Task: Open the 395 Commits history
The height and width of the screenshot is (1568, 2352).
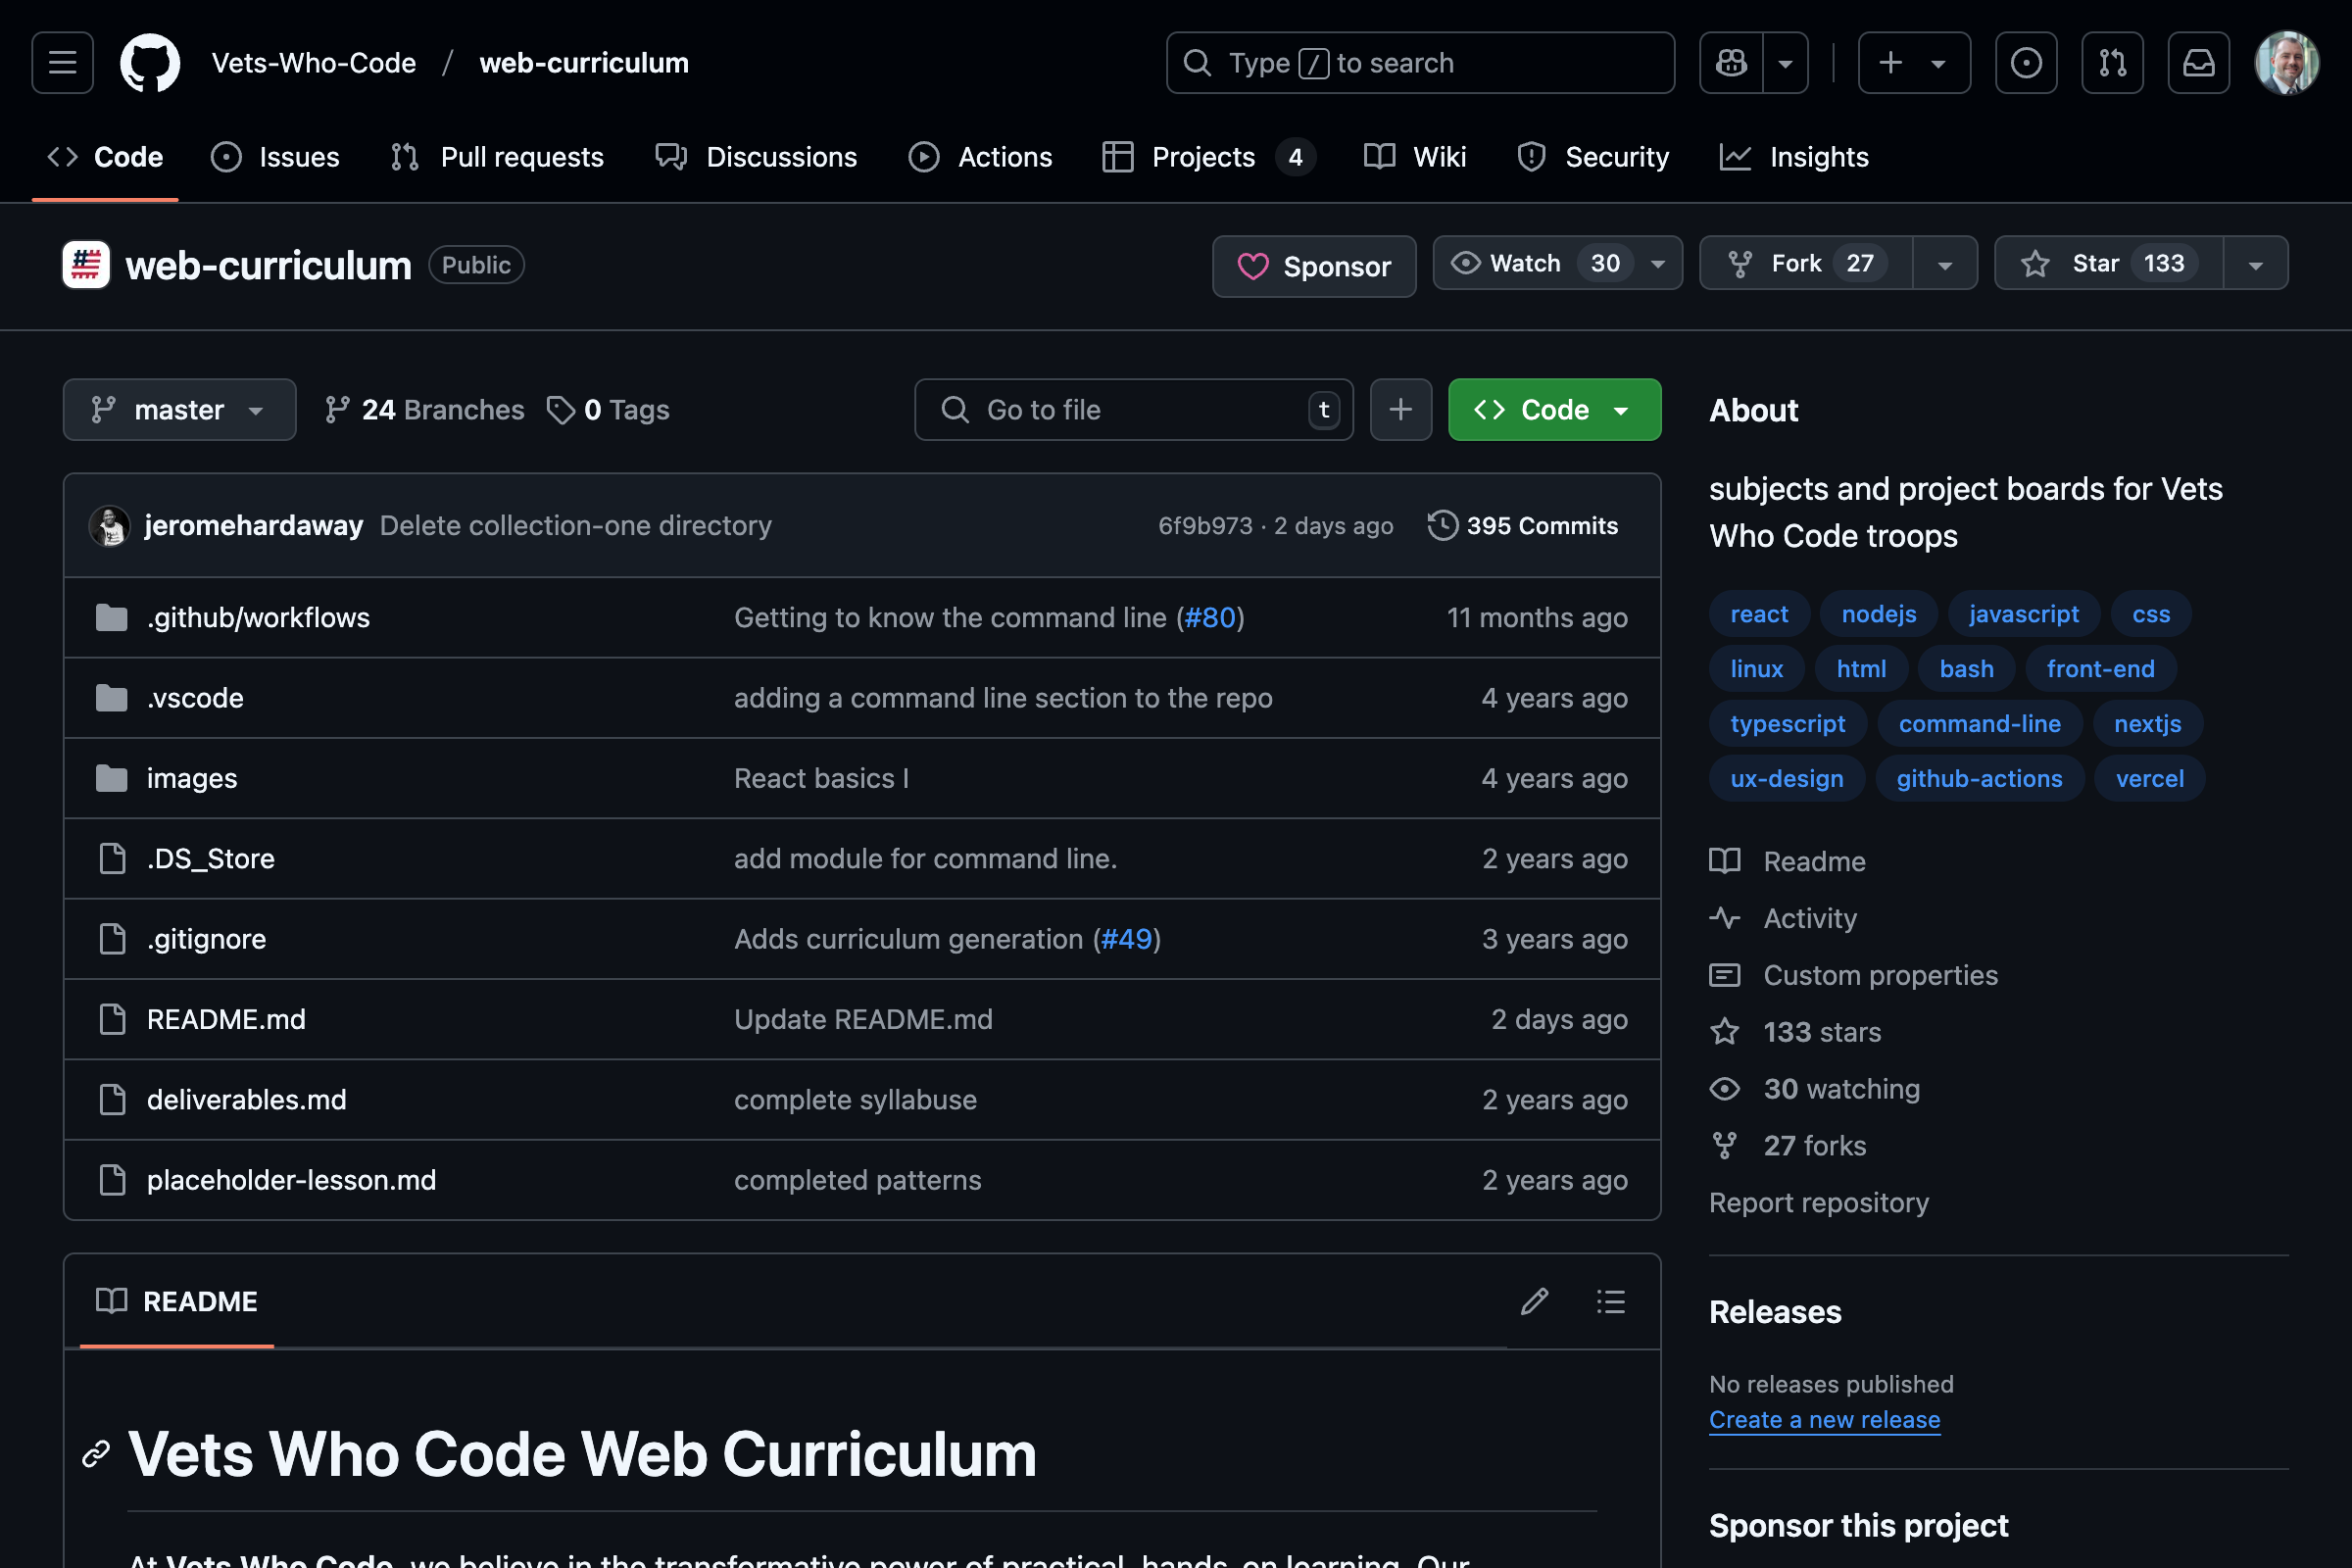Action: pyautogui.click(x=1523, y=526)
